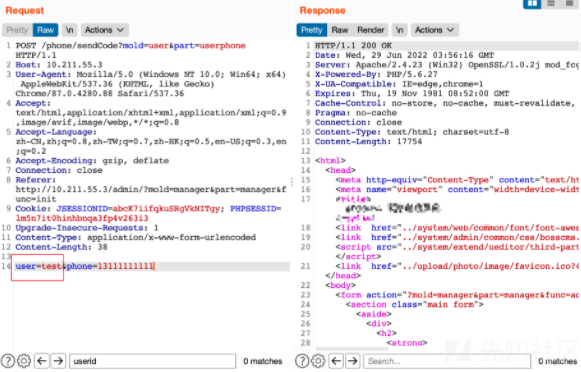Click the favicon.ico link line in Response
This screenshot has height=372, width=581.
pos(457,266)
